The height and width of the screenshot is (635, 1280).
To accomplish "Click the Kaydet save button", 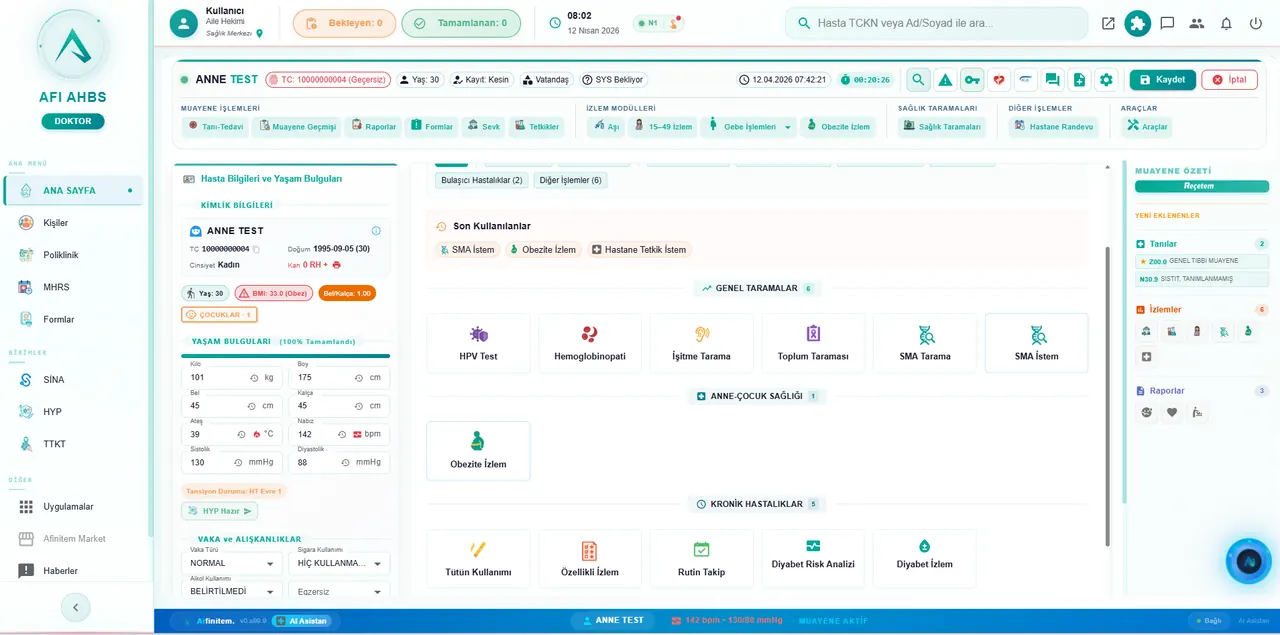I will point(1162,80).
